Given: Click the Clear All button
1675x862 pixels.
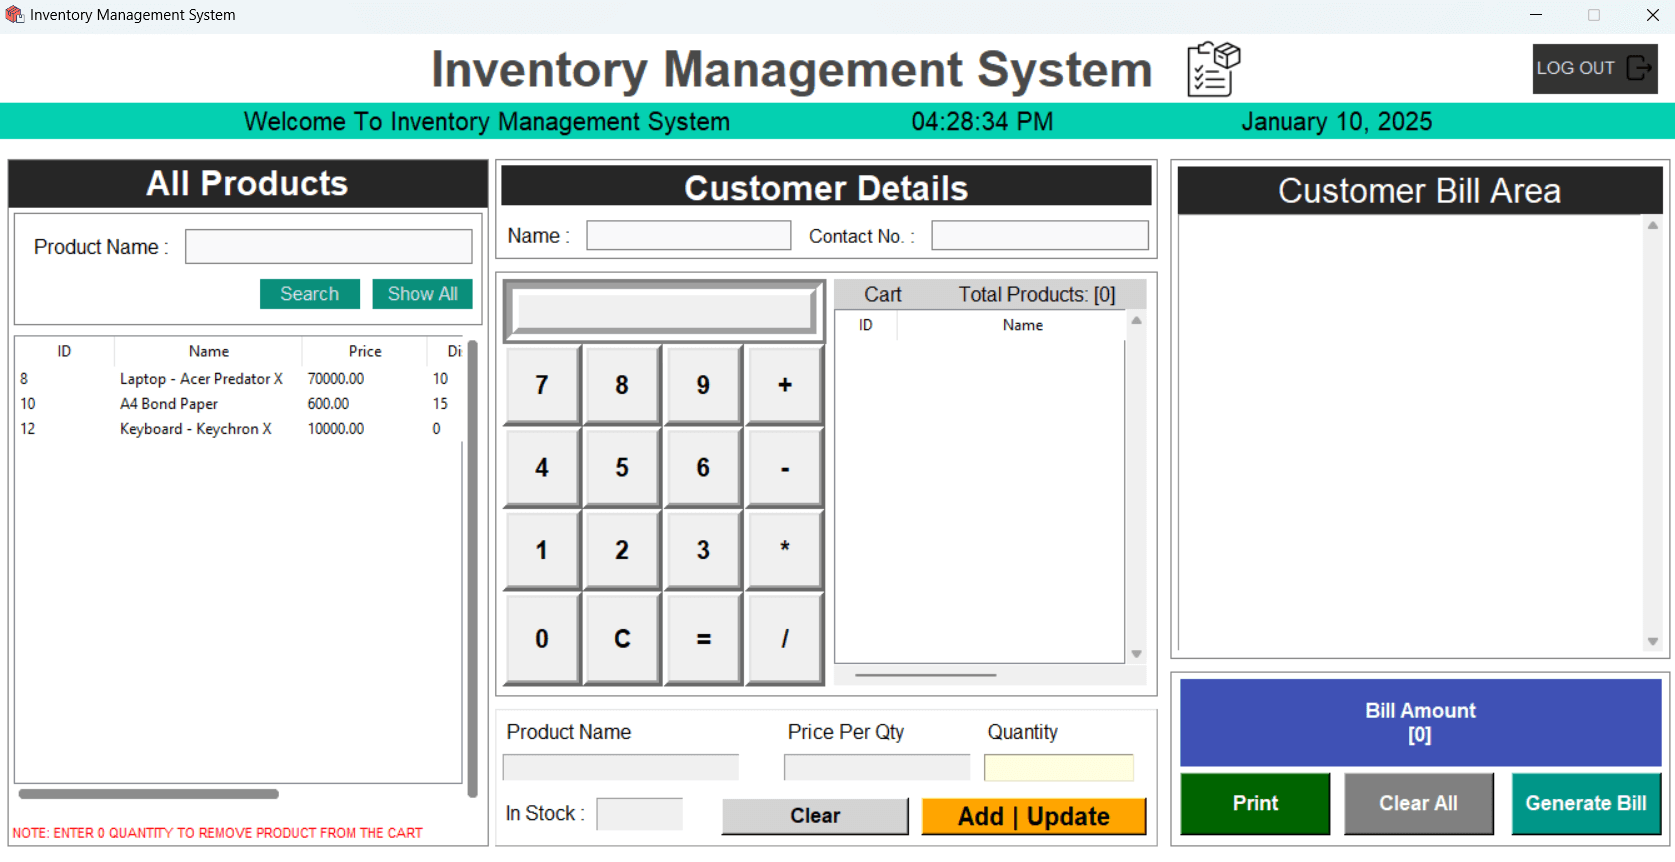Looking at the screenshot, I should tap(1418, 803).
